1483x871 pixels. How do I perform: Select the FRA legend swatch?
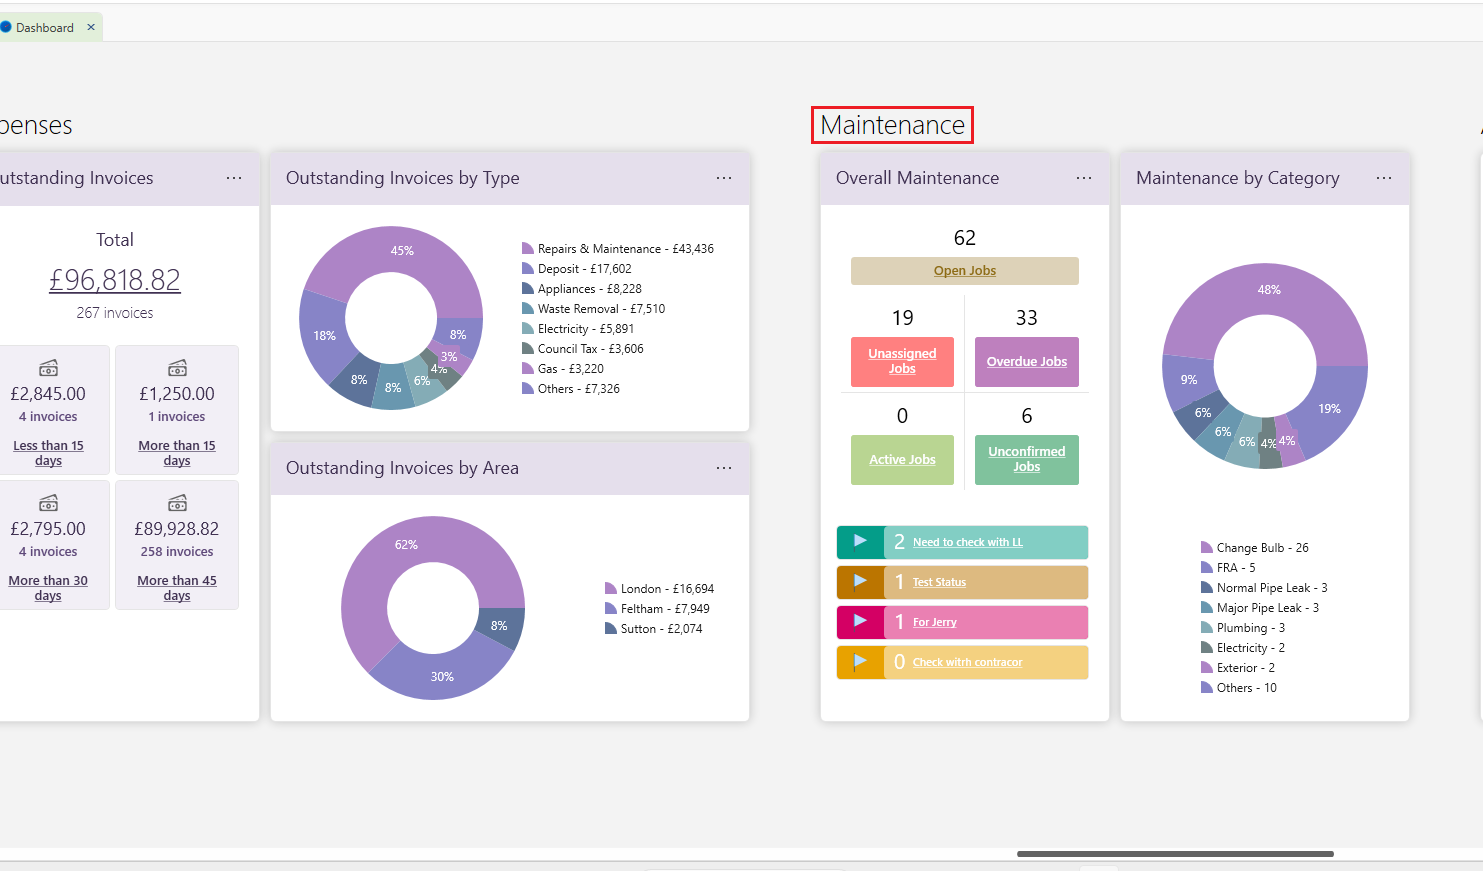[x=1206, y=568]
